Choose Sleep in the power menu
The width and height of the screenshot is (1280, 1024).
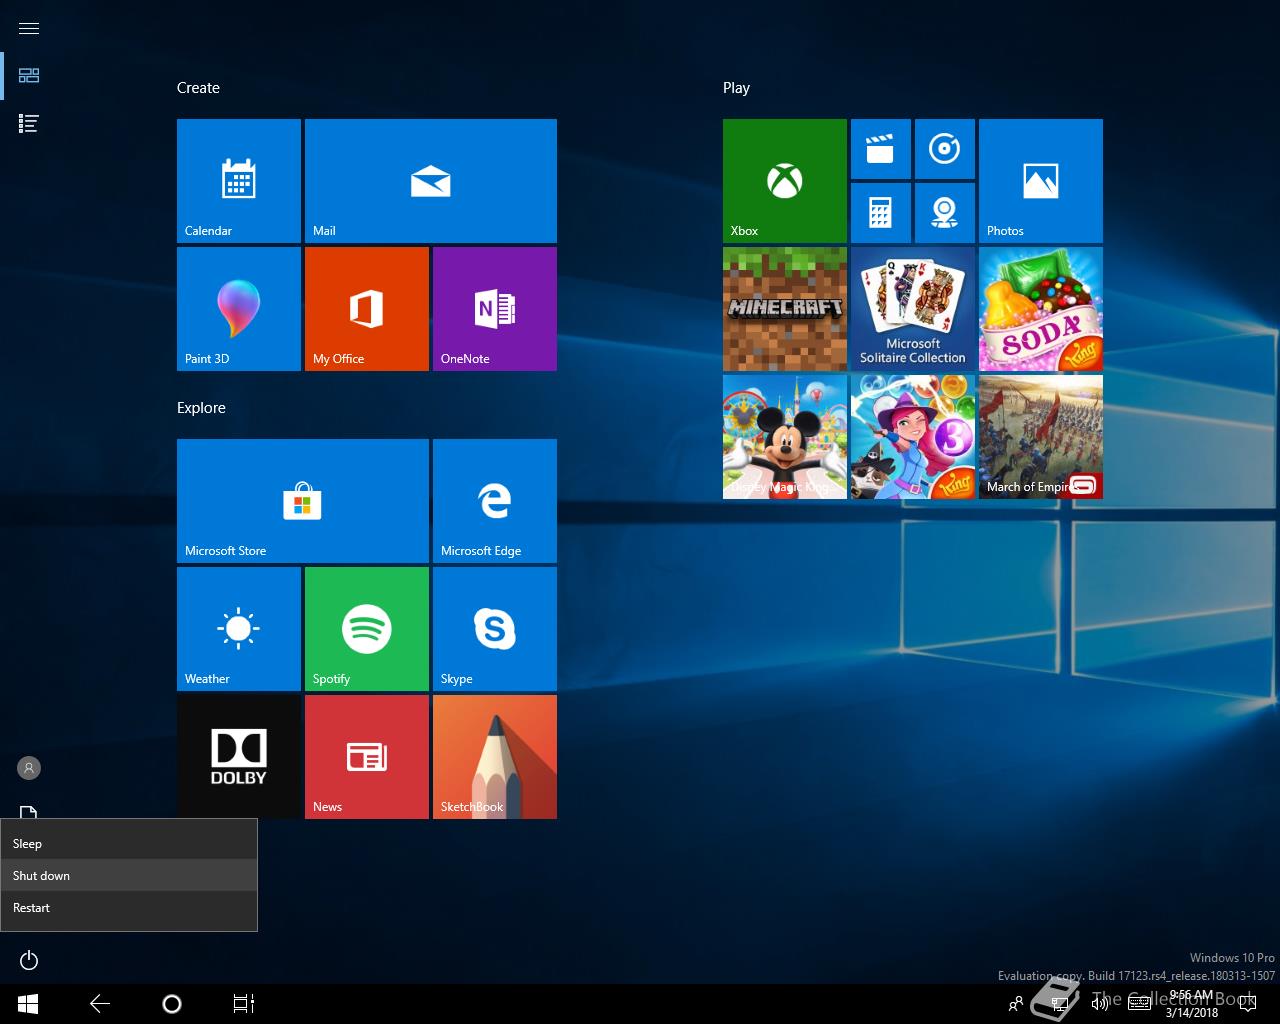(x=129, y=843)
